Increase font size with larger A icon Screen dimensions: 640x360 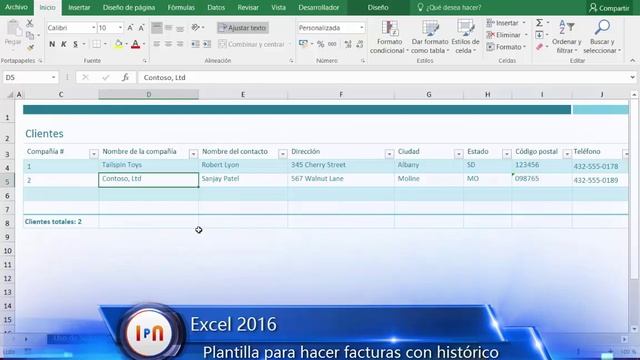(x=130, y=28)
